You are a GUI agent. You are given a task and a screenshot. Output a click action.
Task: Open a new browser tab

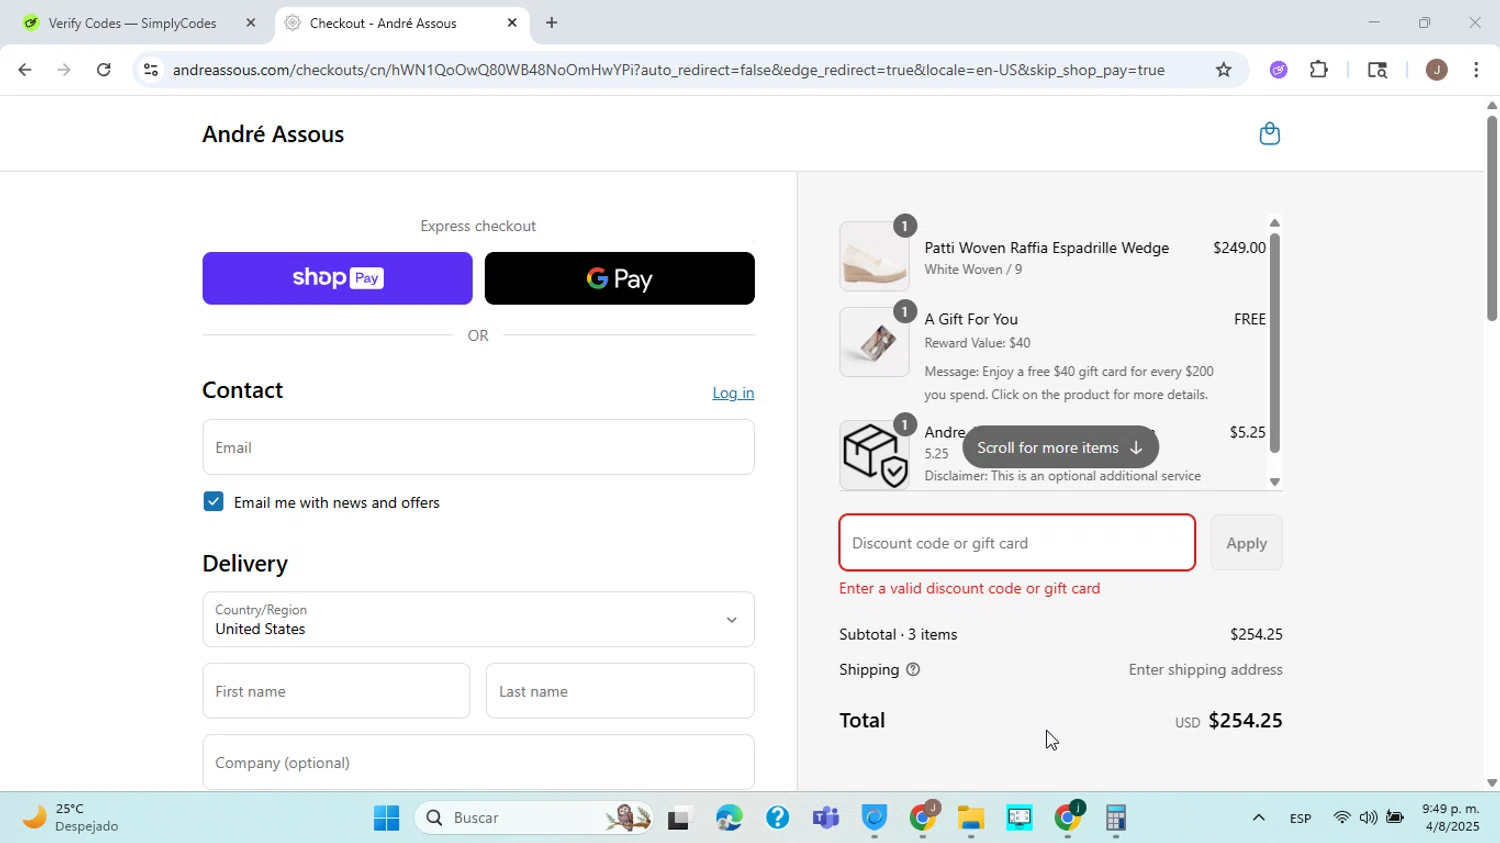[551, 23]
